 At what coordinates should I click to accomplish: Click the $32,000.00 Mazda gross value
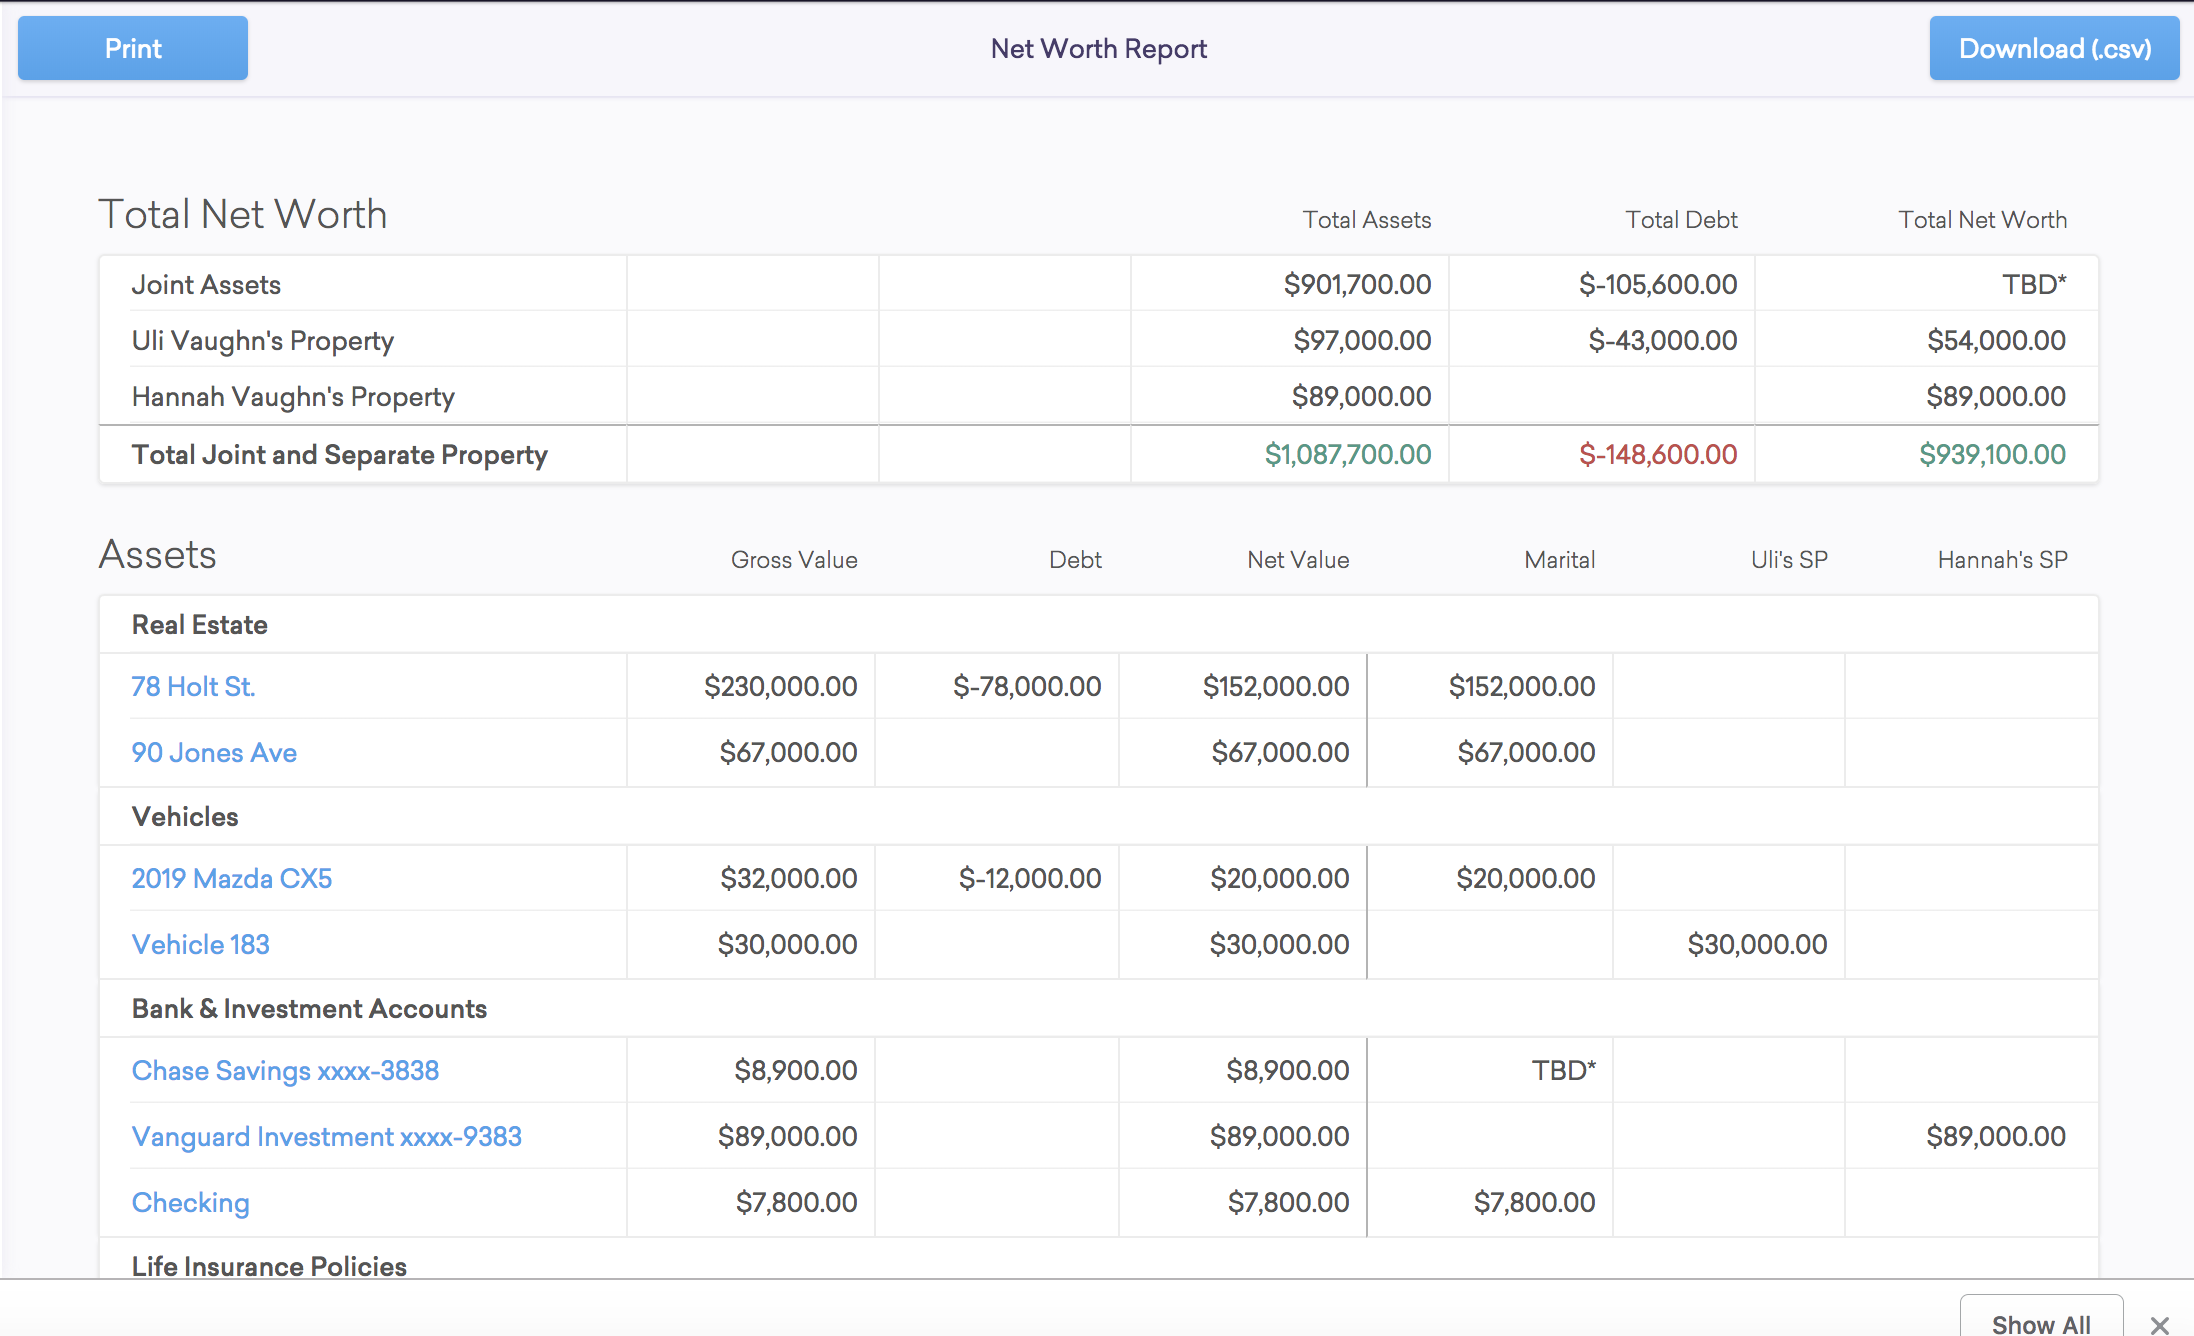788,878
